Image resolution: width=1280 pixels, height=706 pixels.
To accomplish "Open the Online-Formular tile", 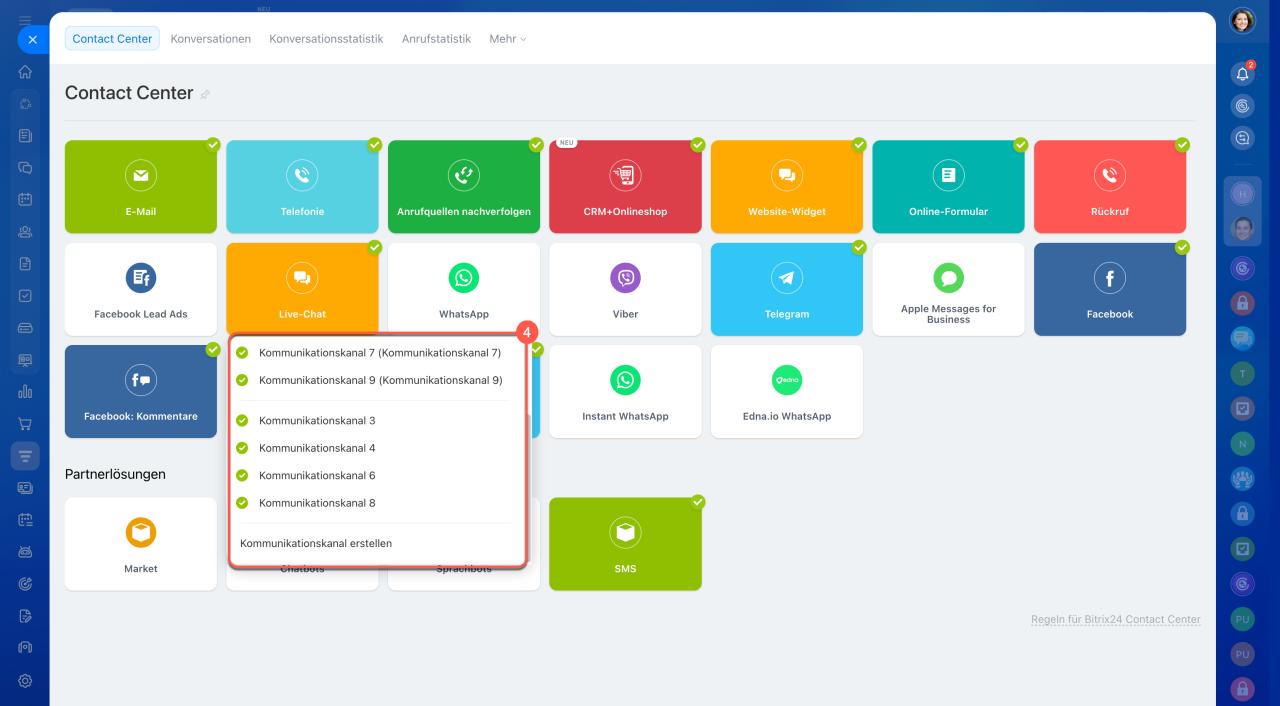I will point(948,187).
